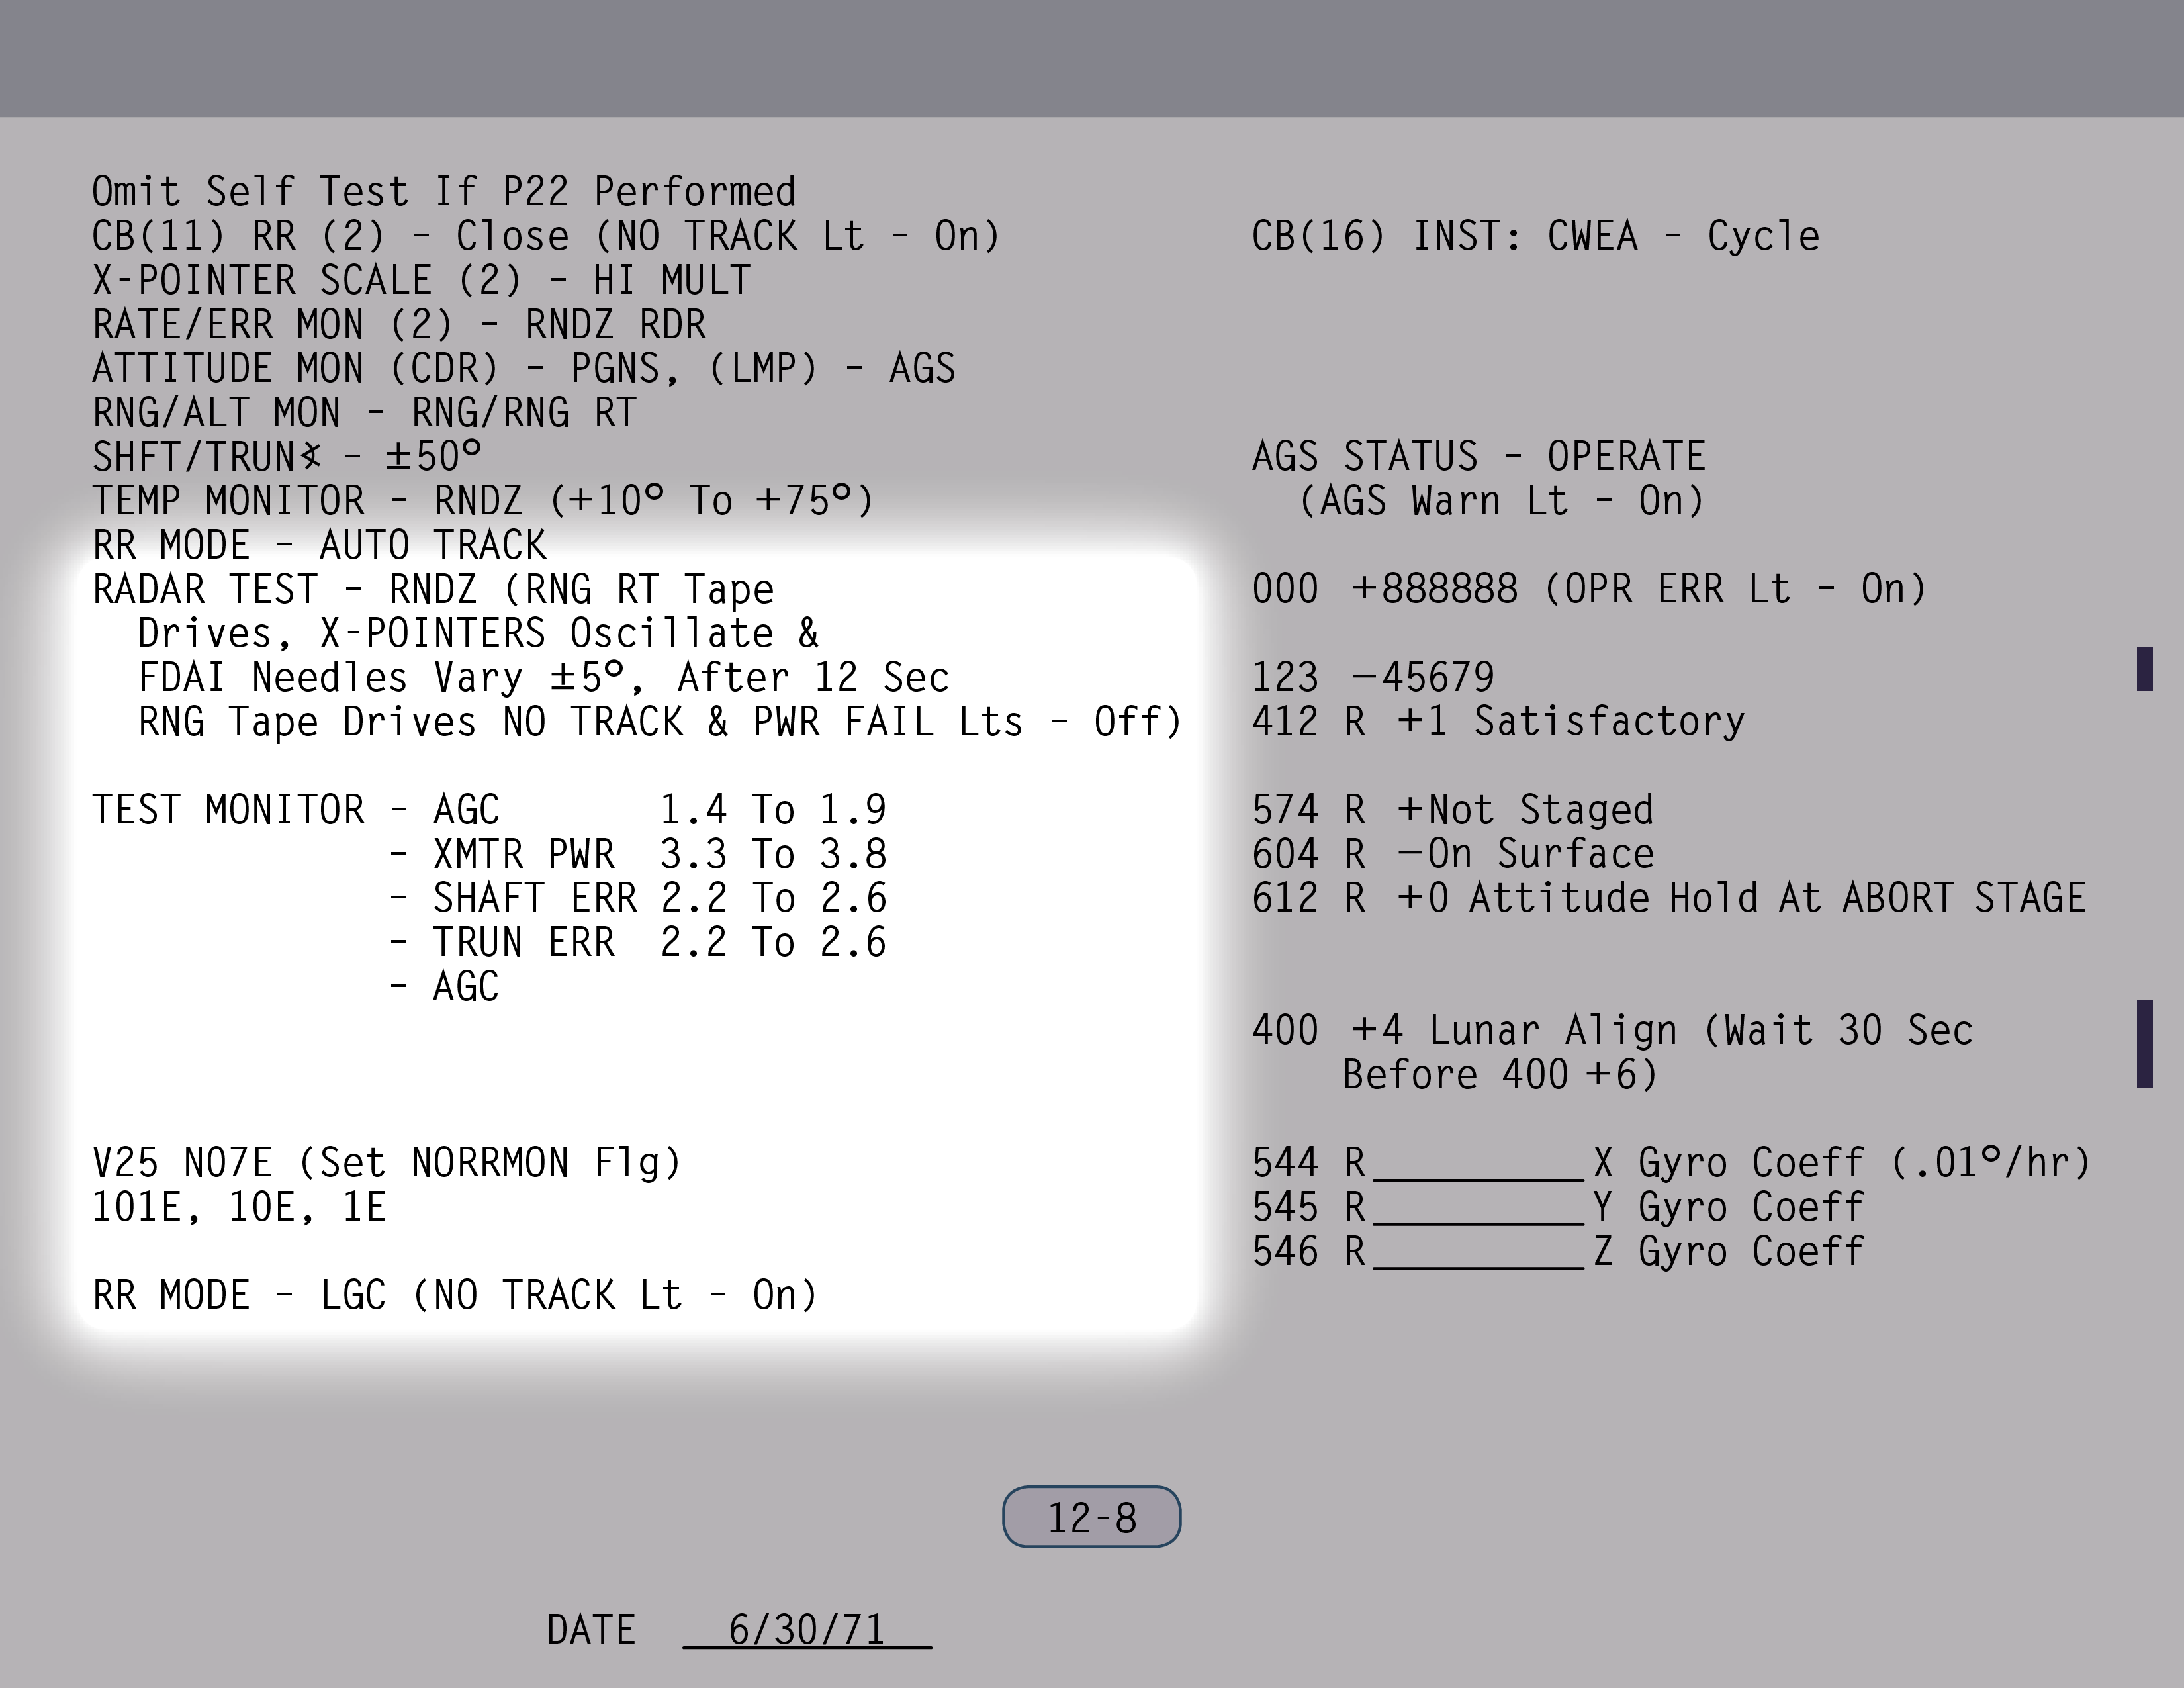Click the 000 +888888 OPR ERR entry

[1588, 589]
